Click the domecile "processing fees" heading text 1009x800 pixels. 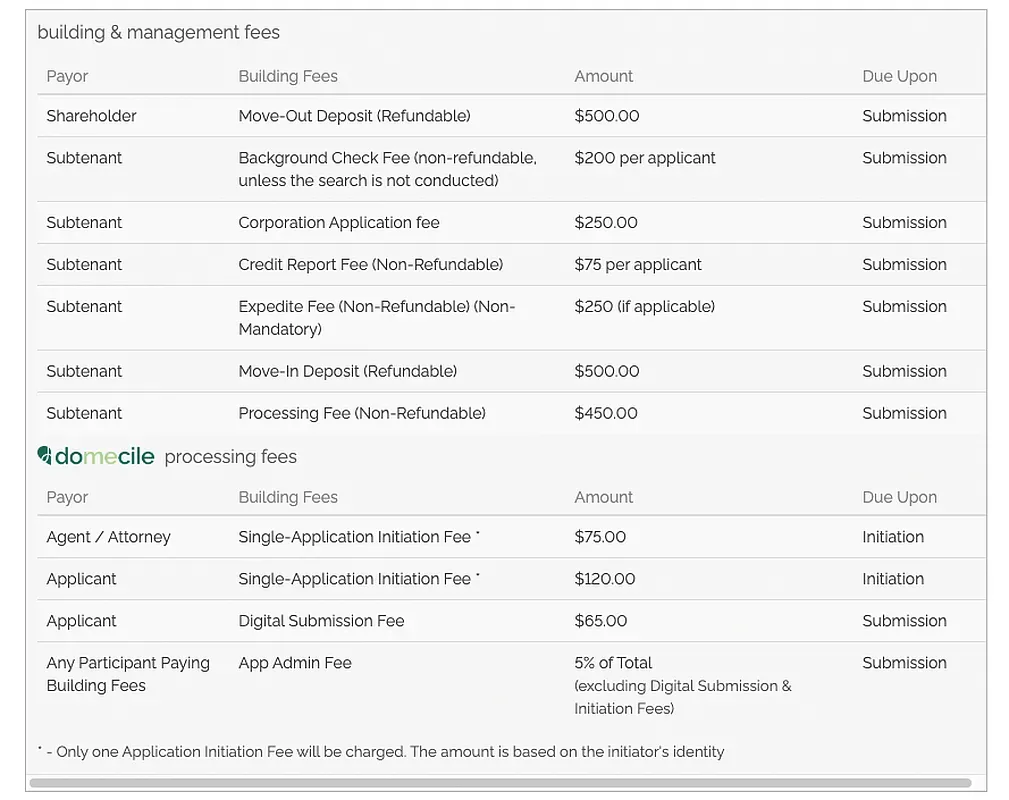[230, 457]
